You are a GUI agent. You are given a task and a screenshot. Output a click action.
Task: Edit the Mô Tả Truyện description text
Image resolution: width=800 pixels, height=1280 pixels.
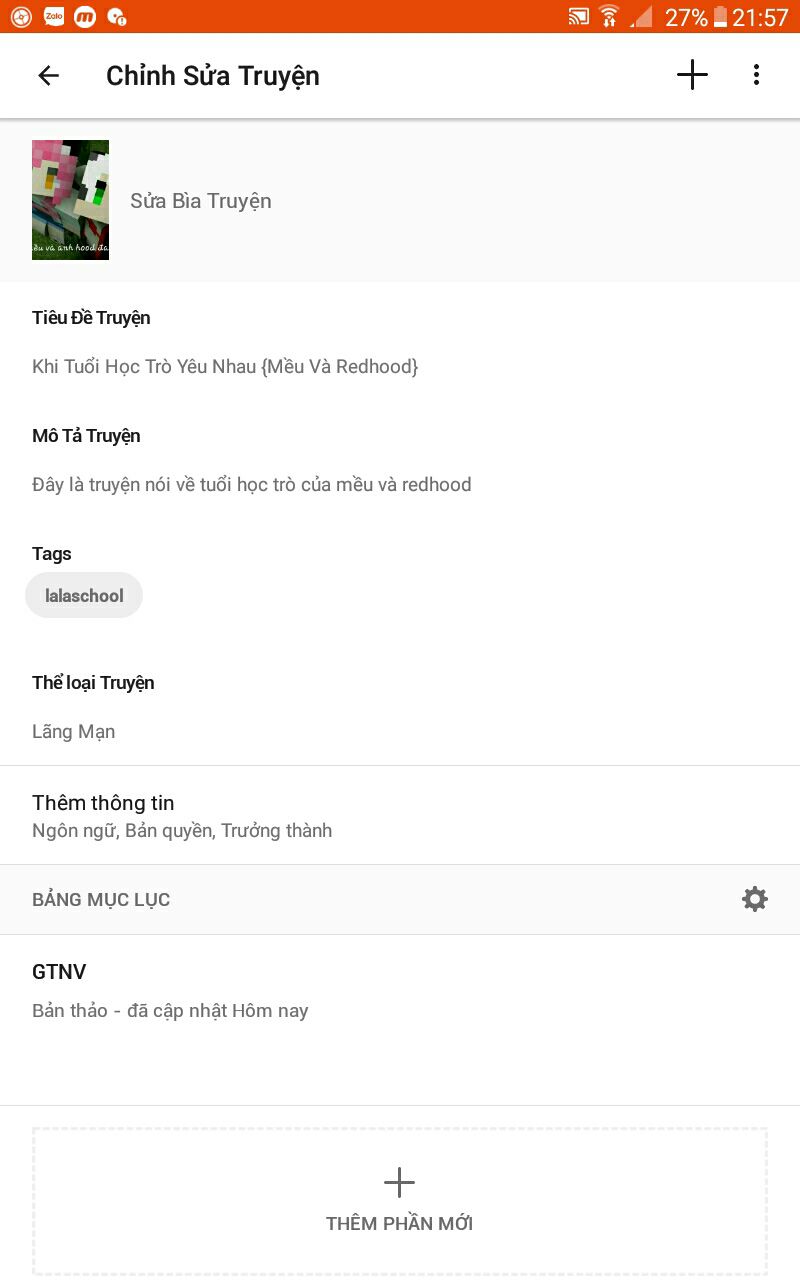tap(252, 485)
